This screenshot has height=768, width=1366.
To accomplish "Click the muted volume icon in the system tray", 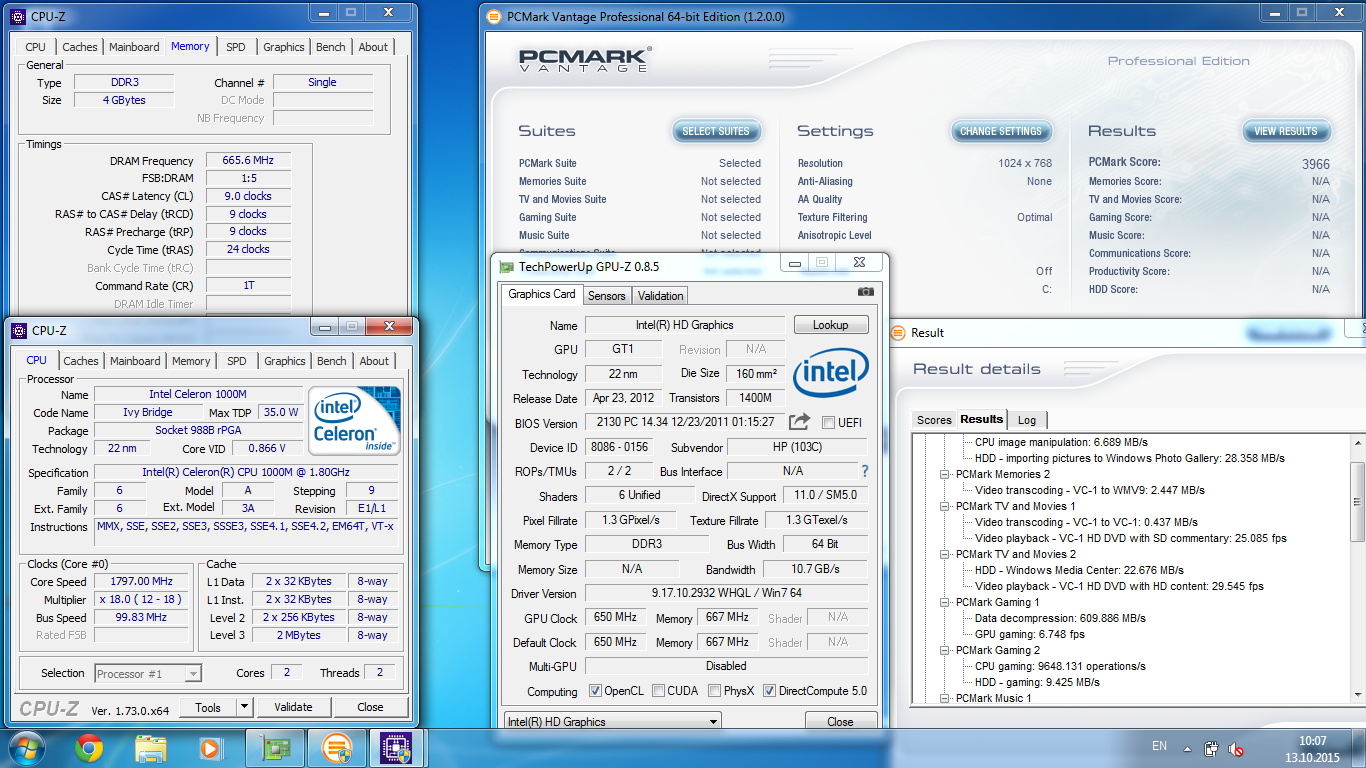I will point(1236,748).
